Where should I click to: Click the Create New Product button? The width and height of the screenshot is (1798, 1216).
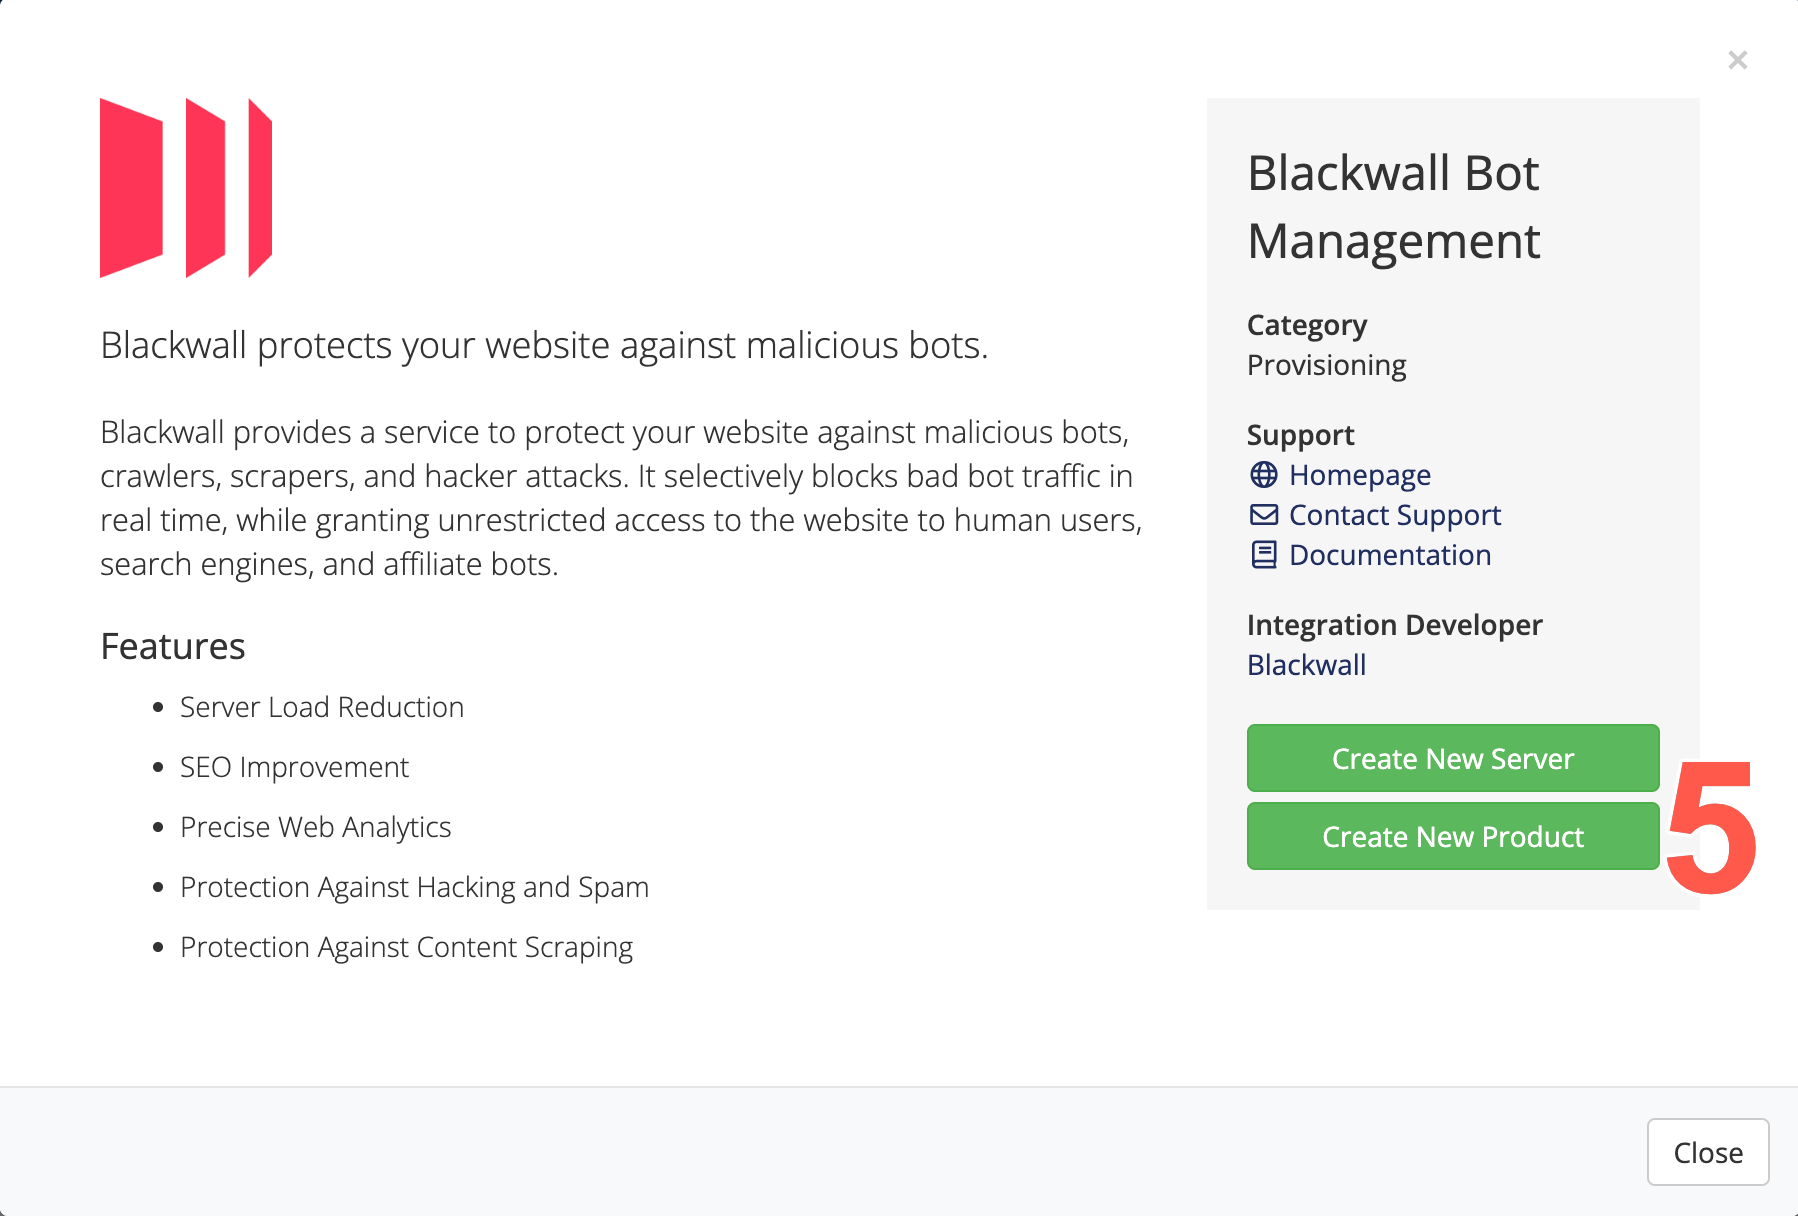pyautogui.click(x=1453, y=836)
